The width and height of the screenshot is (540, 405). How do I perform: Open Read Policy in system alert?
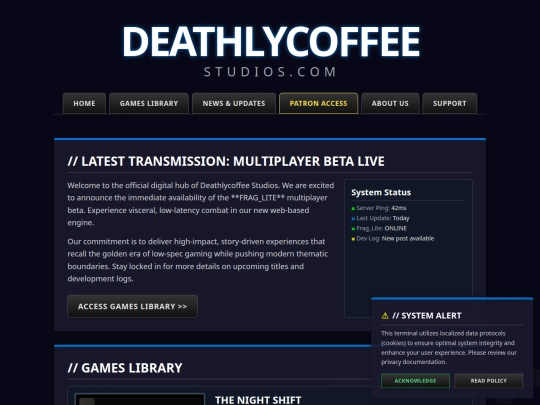pos(489,381)
